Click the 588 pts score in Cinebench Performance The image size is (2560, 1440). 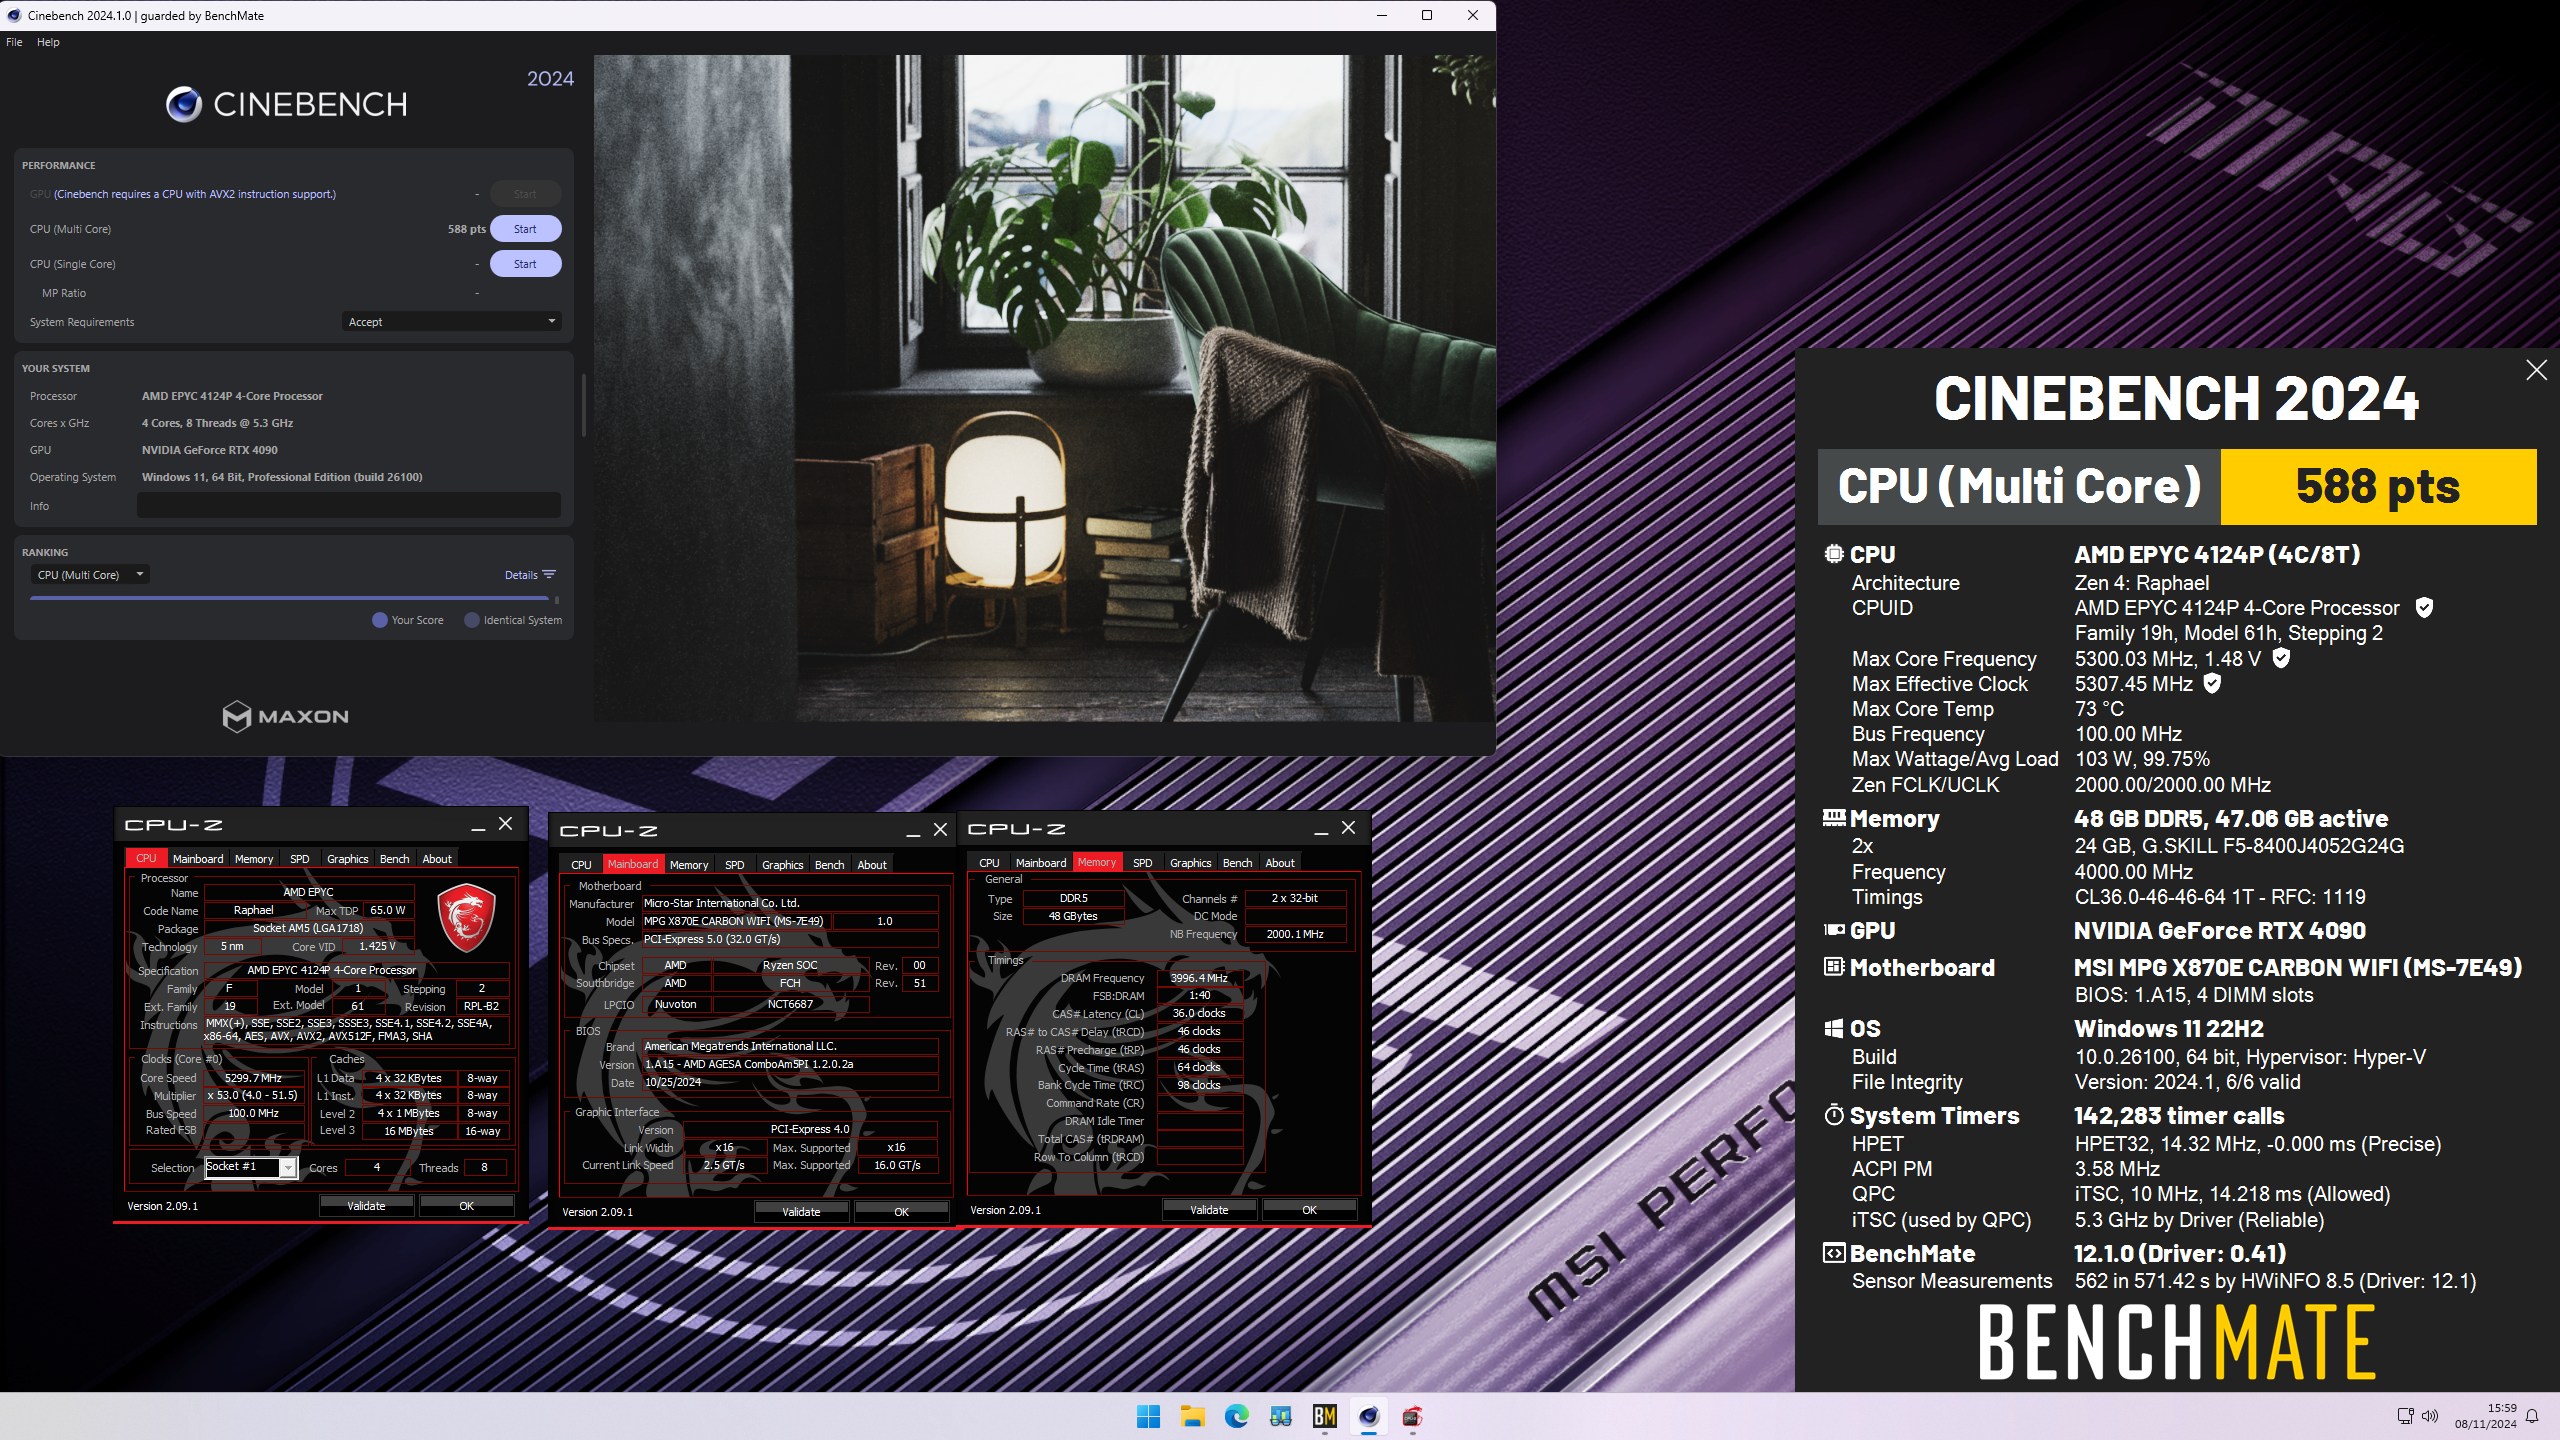466,229
